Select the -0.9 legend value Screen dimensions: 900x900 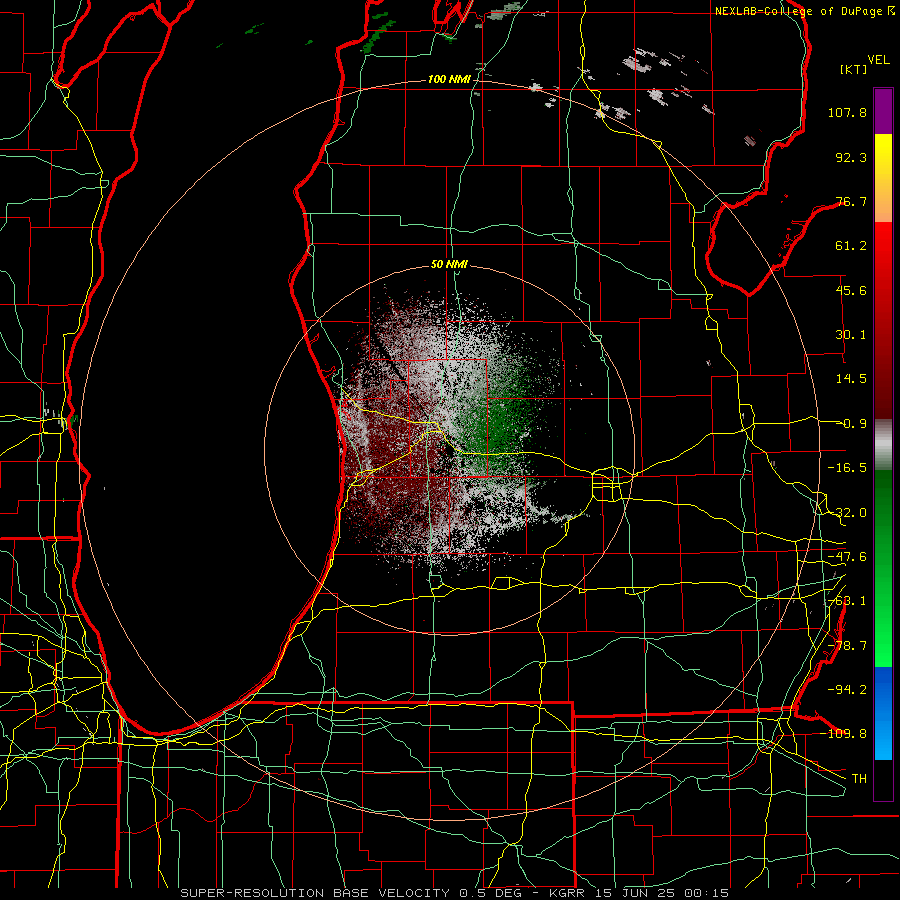tap(852, 424)
